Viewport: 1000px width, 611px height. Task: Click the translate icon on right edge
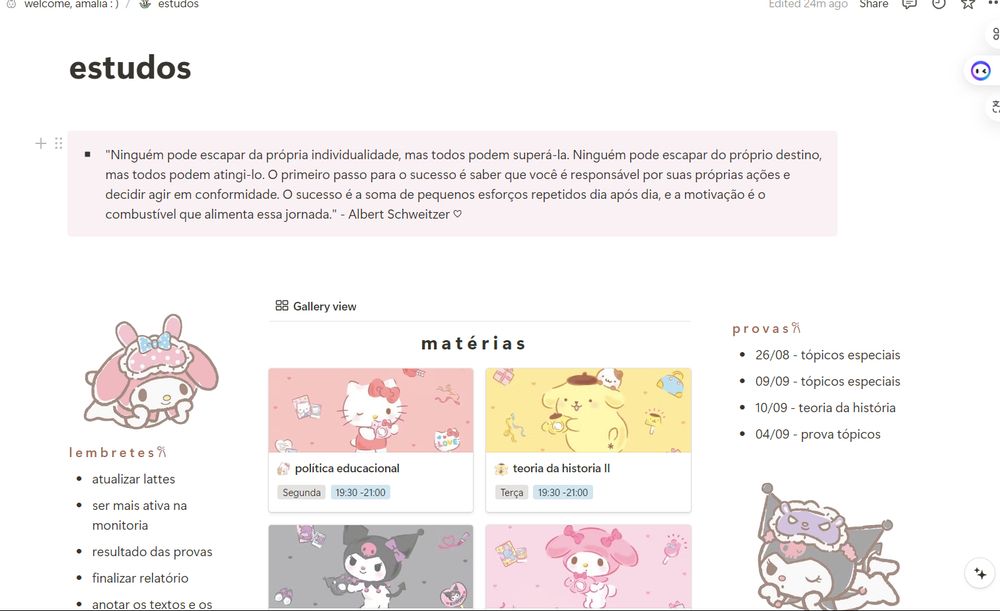click(995, 107)
